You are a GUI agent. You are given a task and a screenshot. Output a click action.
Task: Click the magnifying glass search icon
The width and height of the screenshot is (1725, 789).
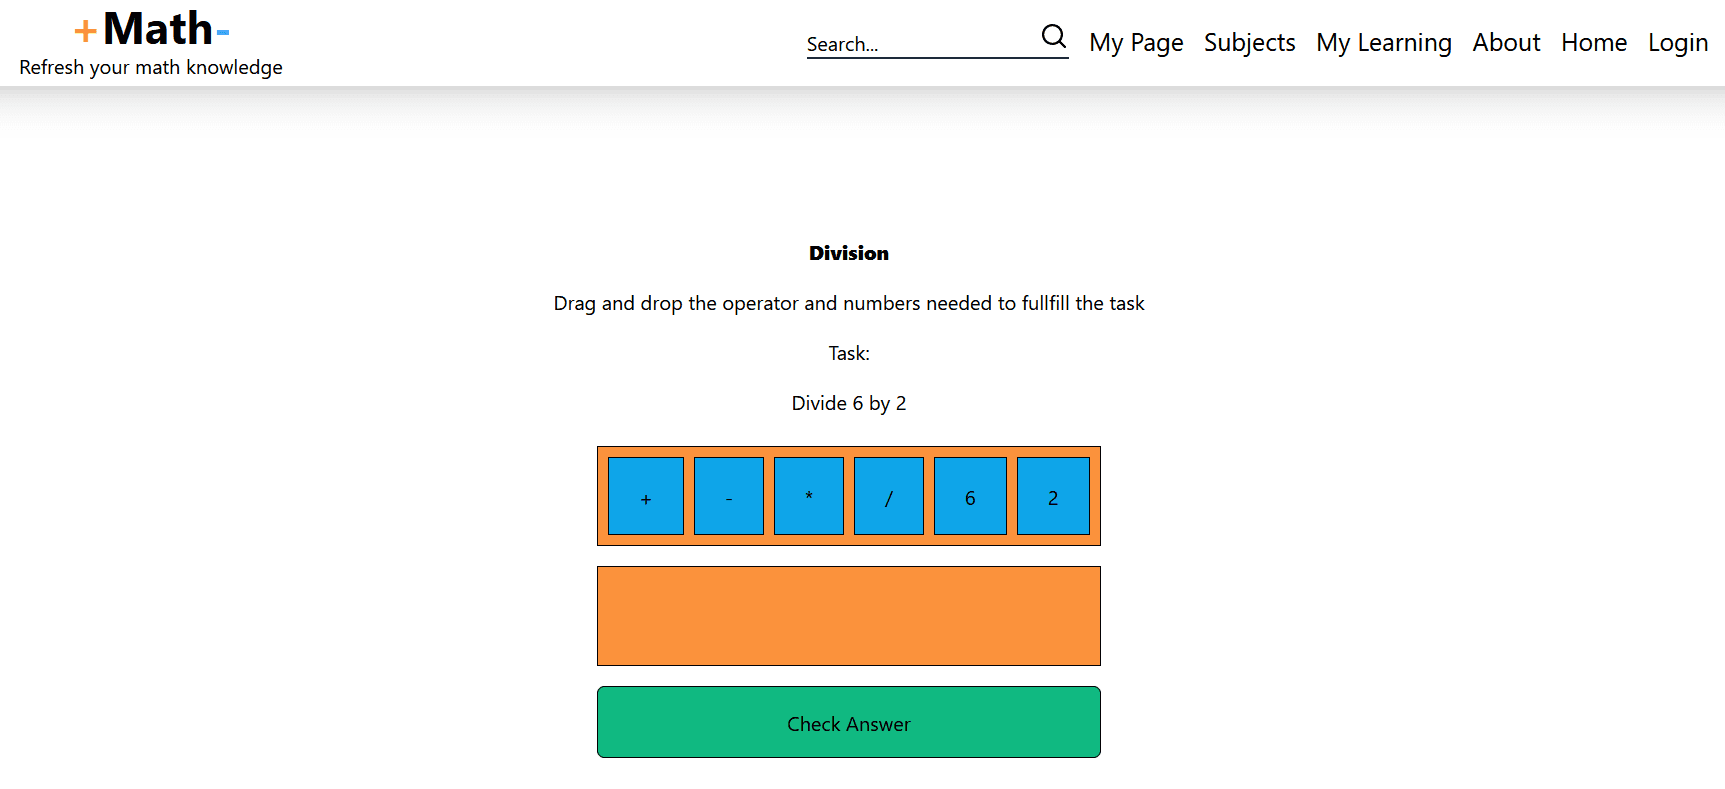(x=1054, y=37)
